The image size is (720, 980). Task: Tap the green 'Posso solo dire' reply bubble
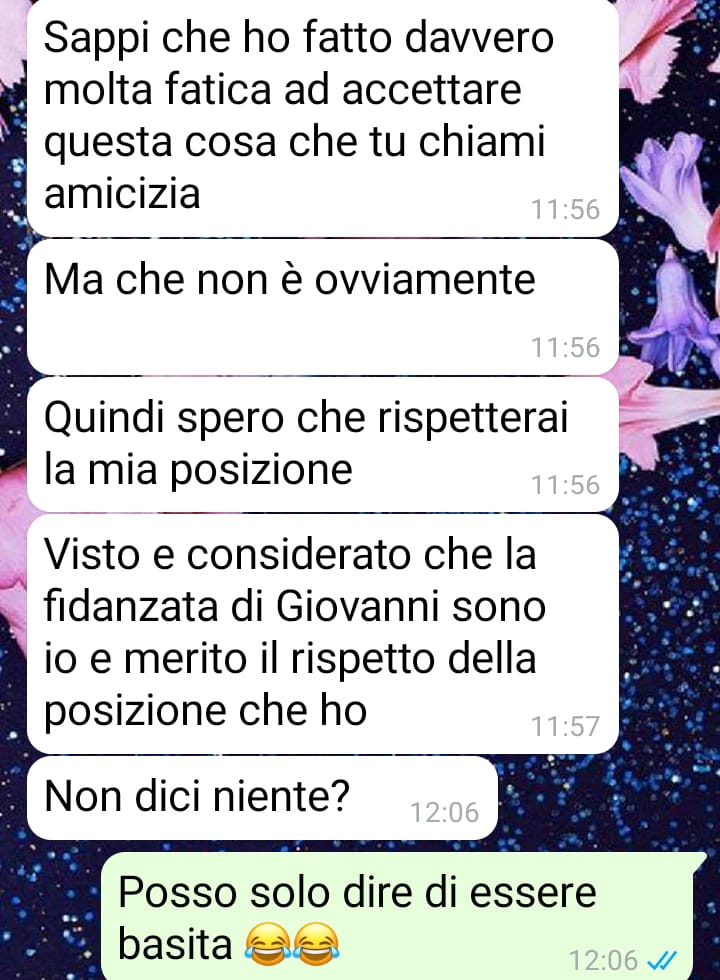[401, 916]
